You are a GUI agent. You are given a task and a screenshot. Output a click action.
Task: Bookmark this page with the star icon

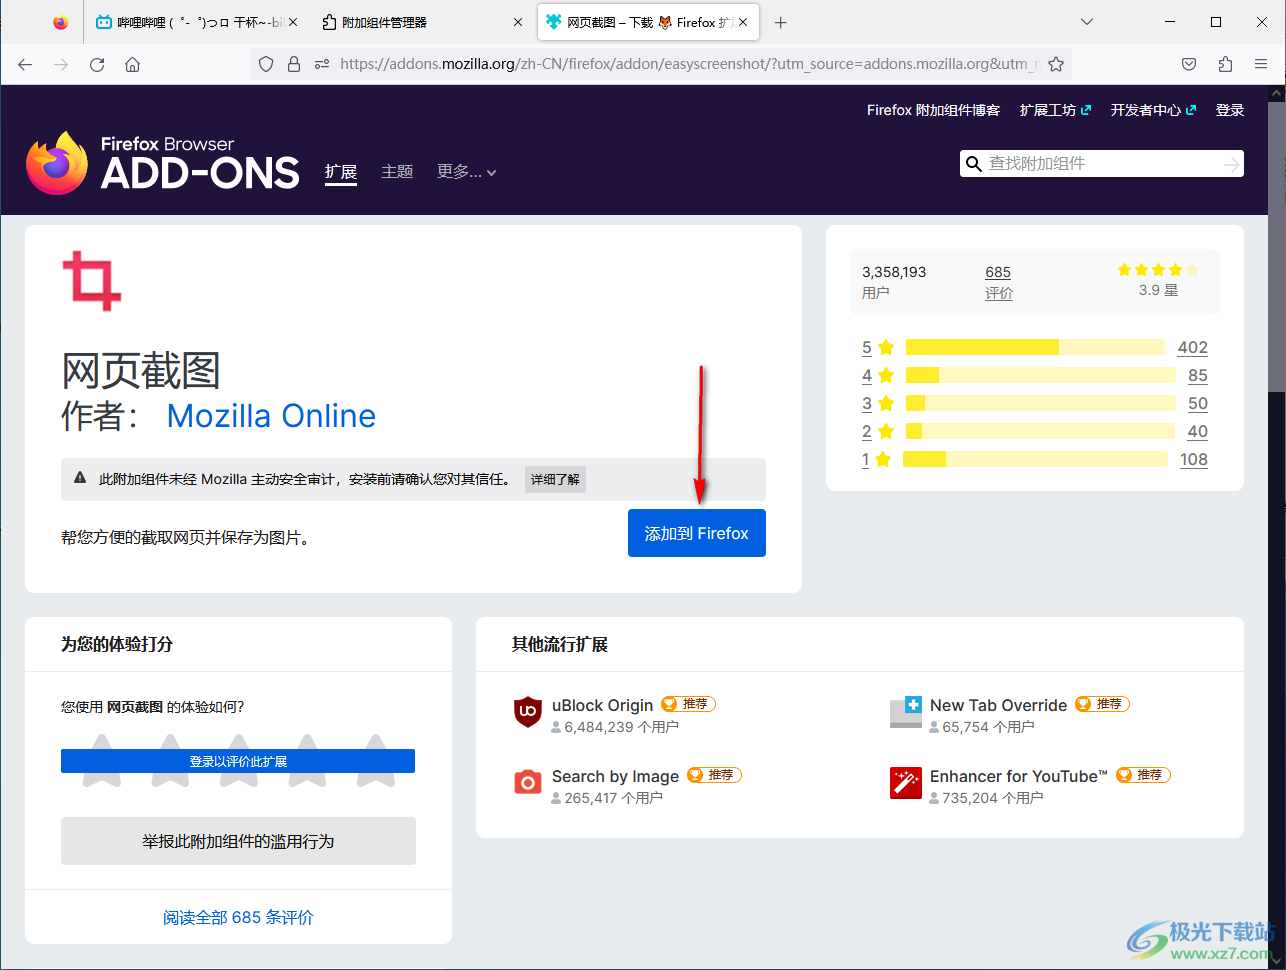[1056, 64]
